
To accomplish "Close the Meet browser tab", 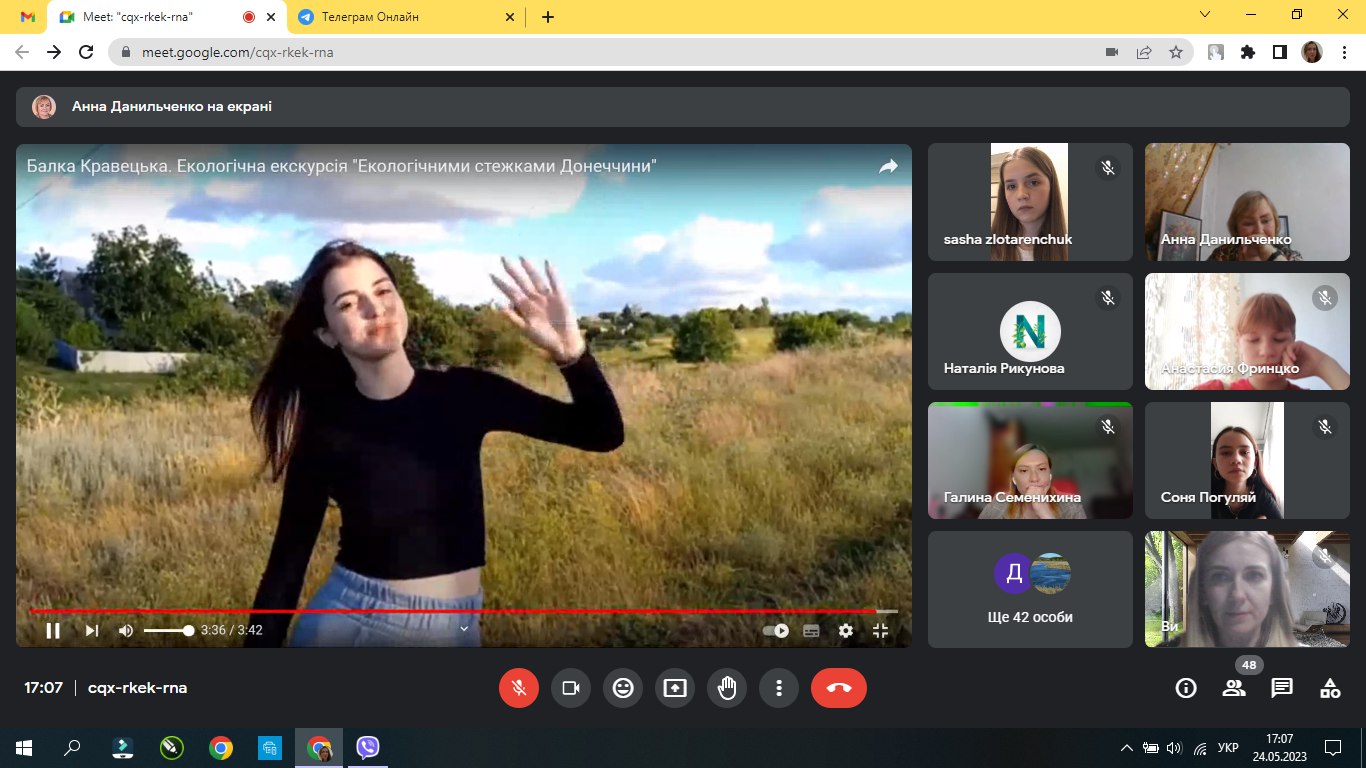I will [x=270, y=17].
